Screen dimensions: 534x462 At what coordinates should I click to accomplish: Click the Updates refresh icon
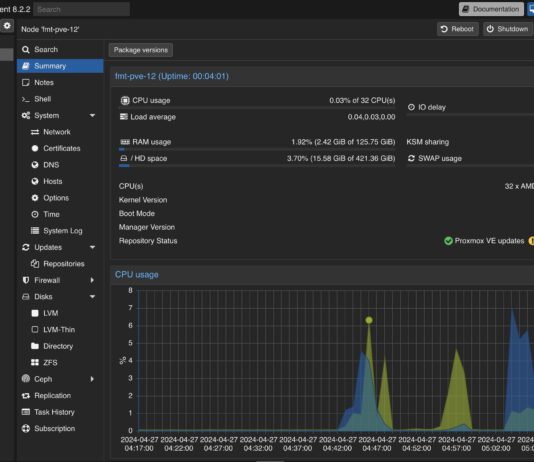(x=26, y=248)
